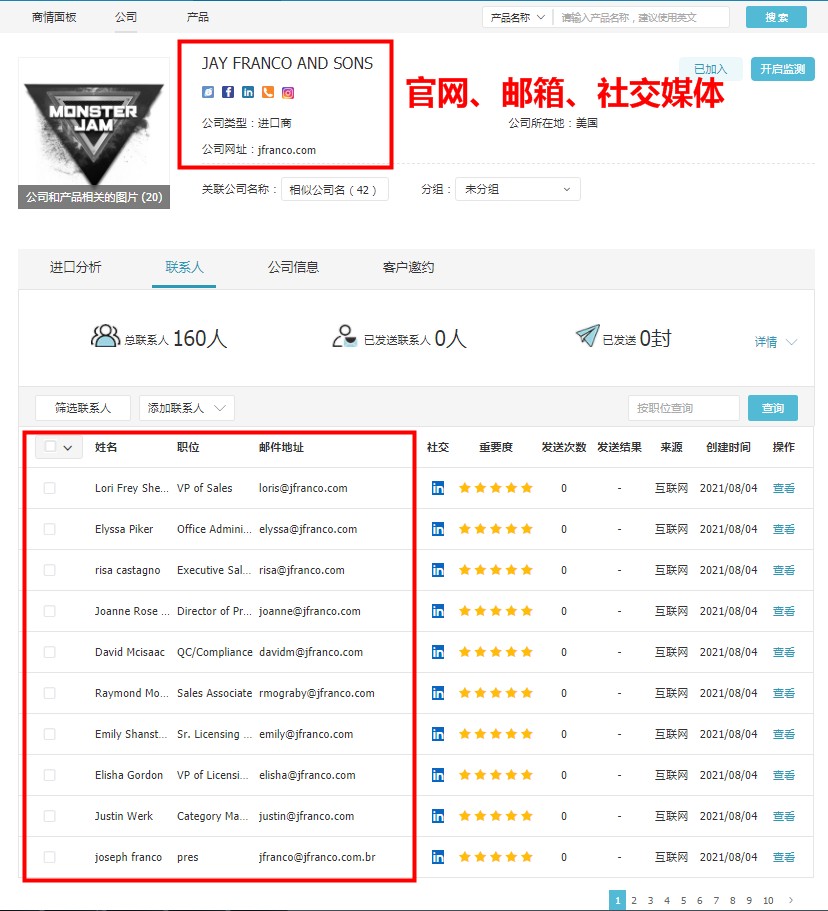Open the company website icon under JAY FRANCO AND SONS
Screen dimensions: 828x911
208,92
